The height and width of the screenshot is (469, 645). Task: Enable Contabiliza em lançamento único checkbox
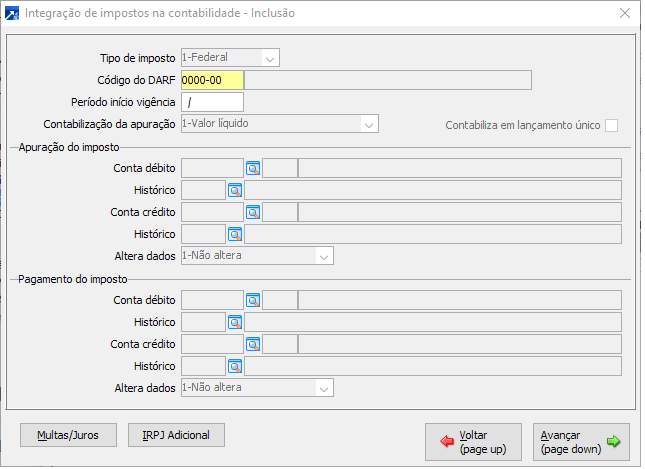[x=611, y=125]
